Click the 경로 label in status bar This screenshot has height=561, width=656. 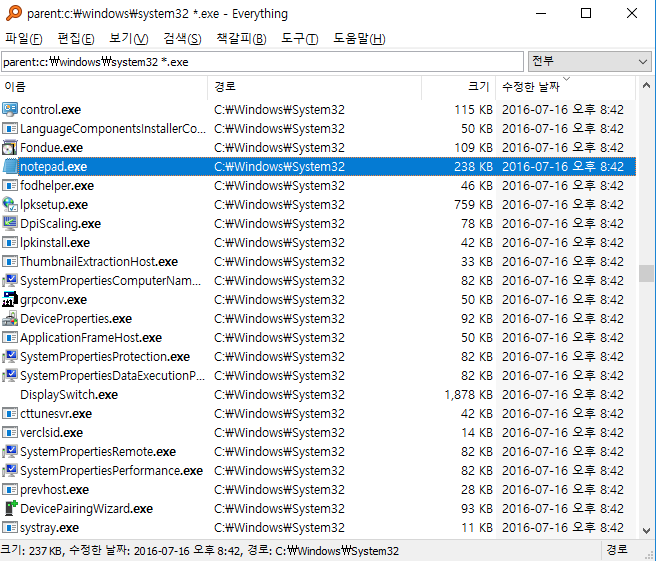tap(617, 550)
